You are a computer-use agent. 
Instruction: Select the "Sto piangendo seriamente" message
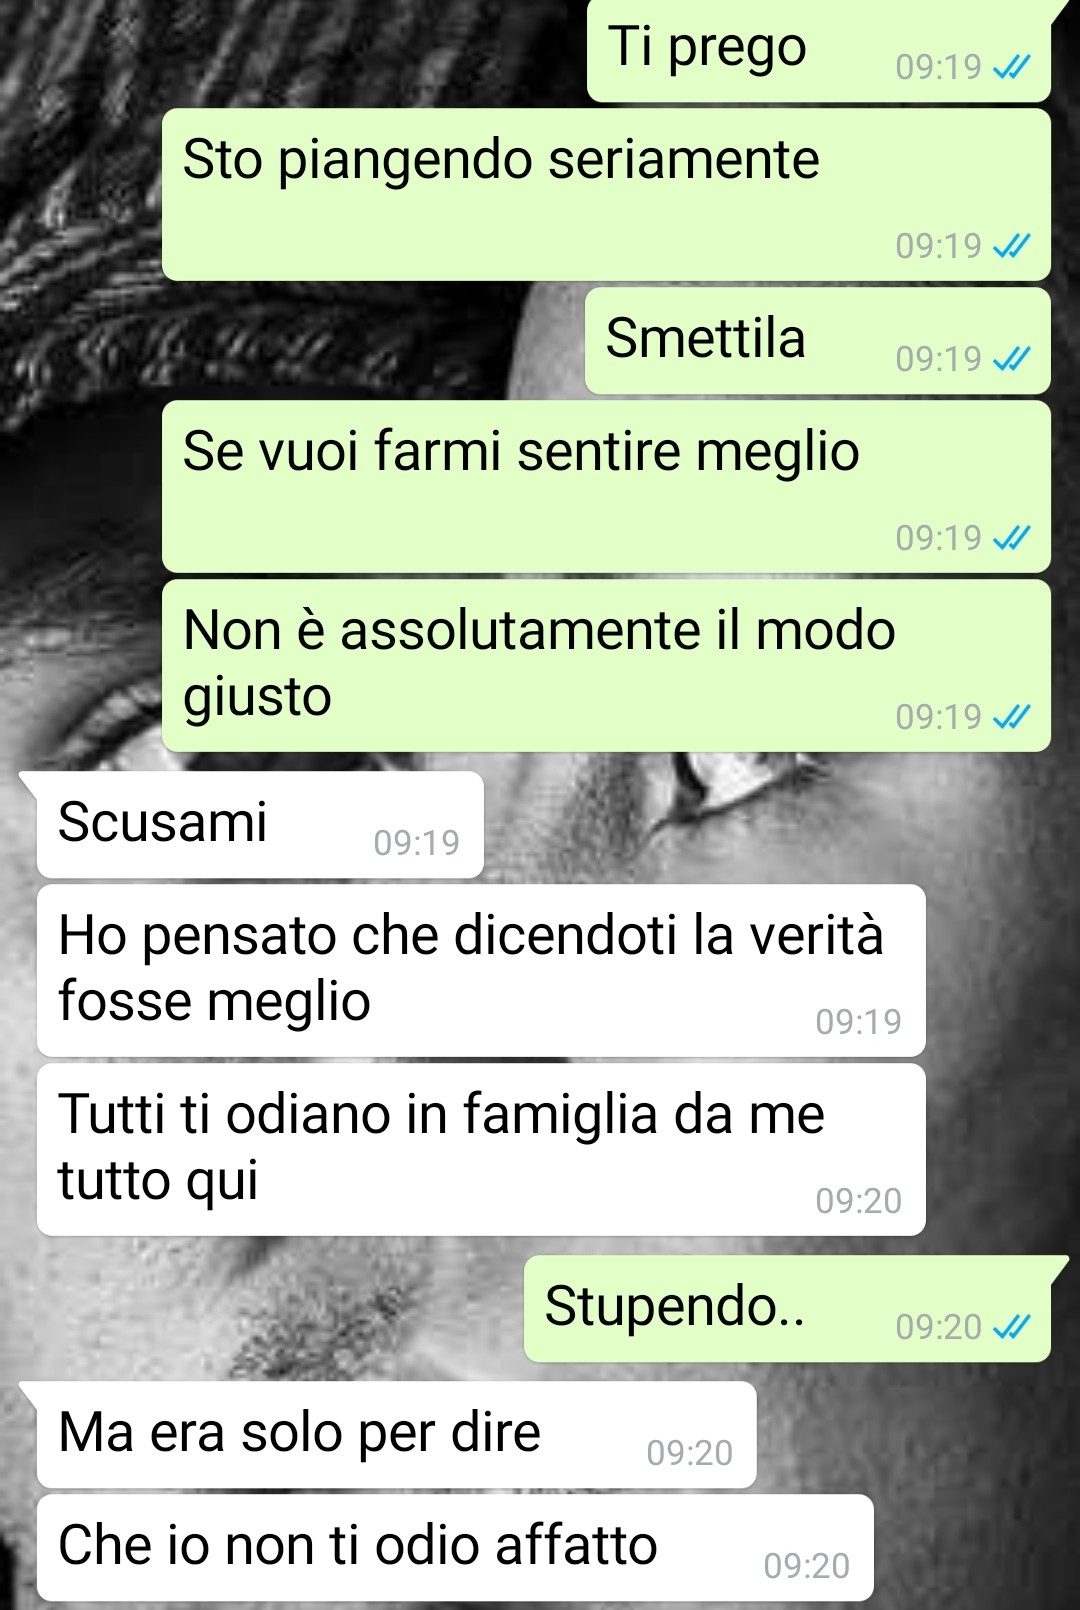point(606,195)
